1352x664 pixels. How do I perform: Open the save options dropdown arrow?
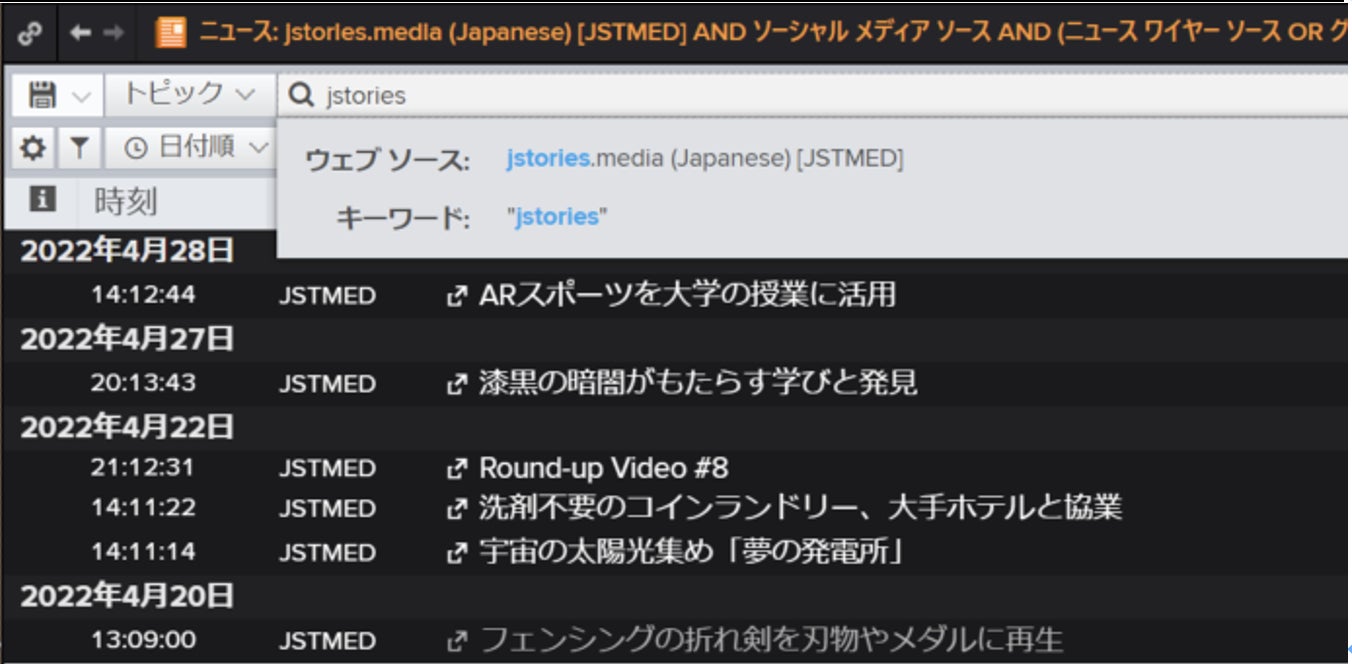[83, 96]
